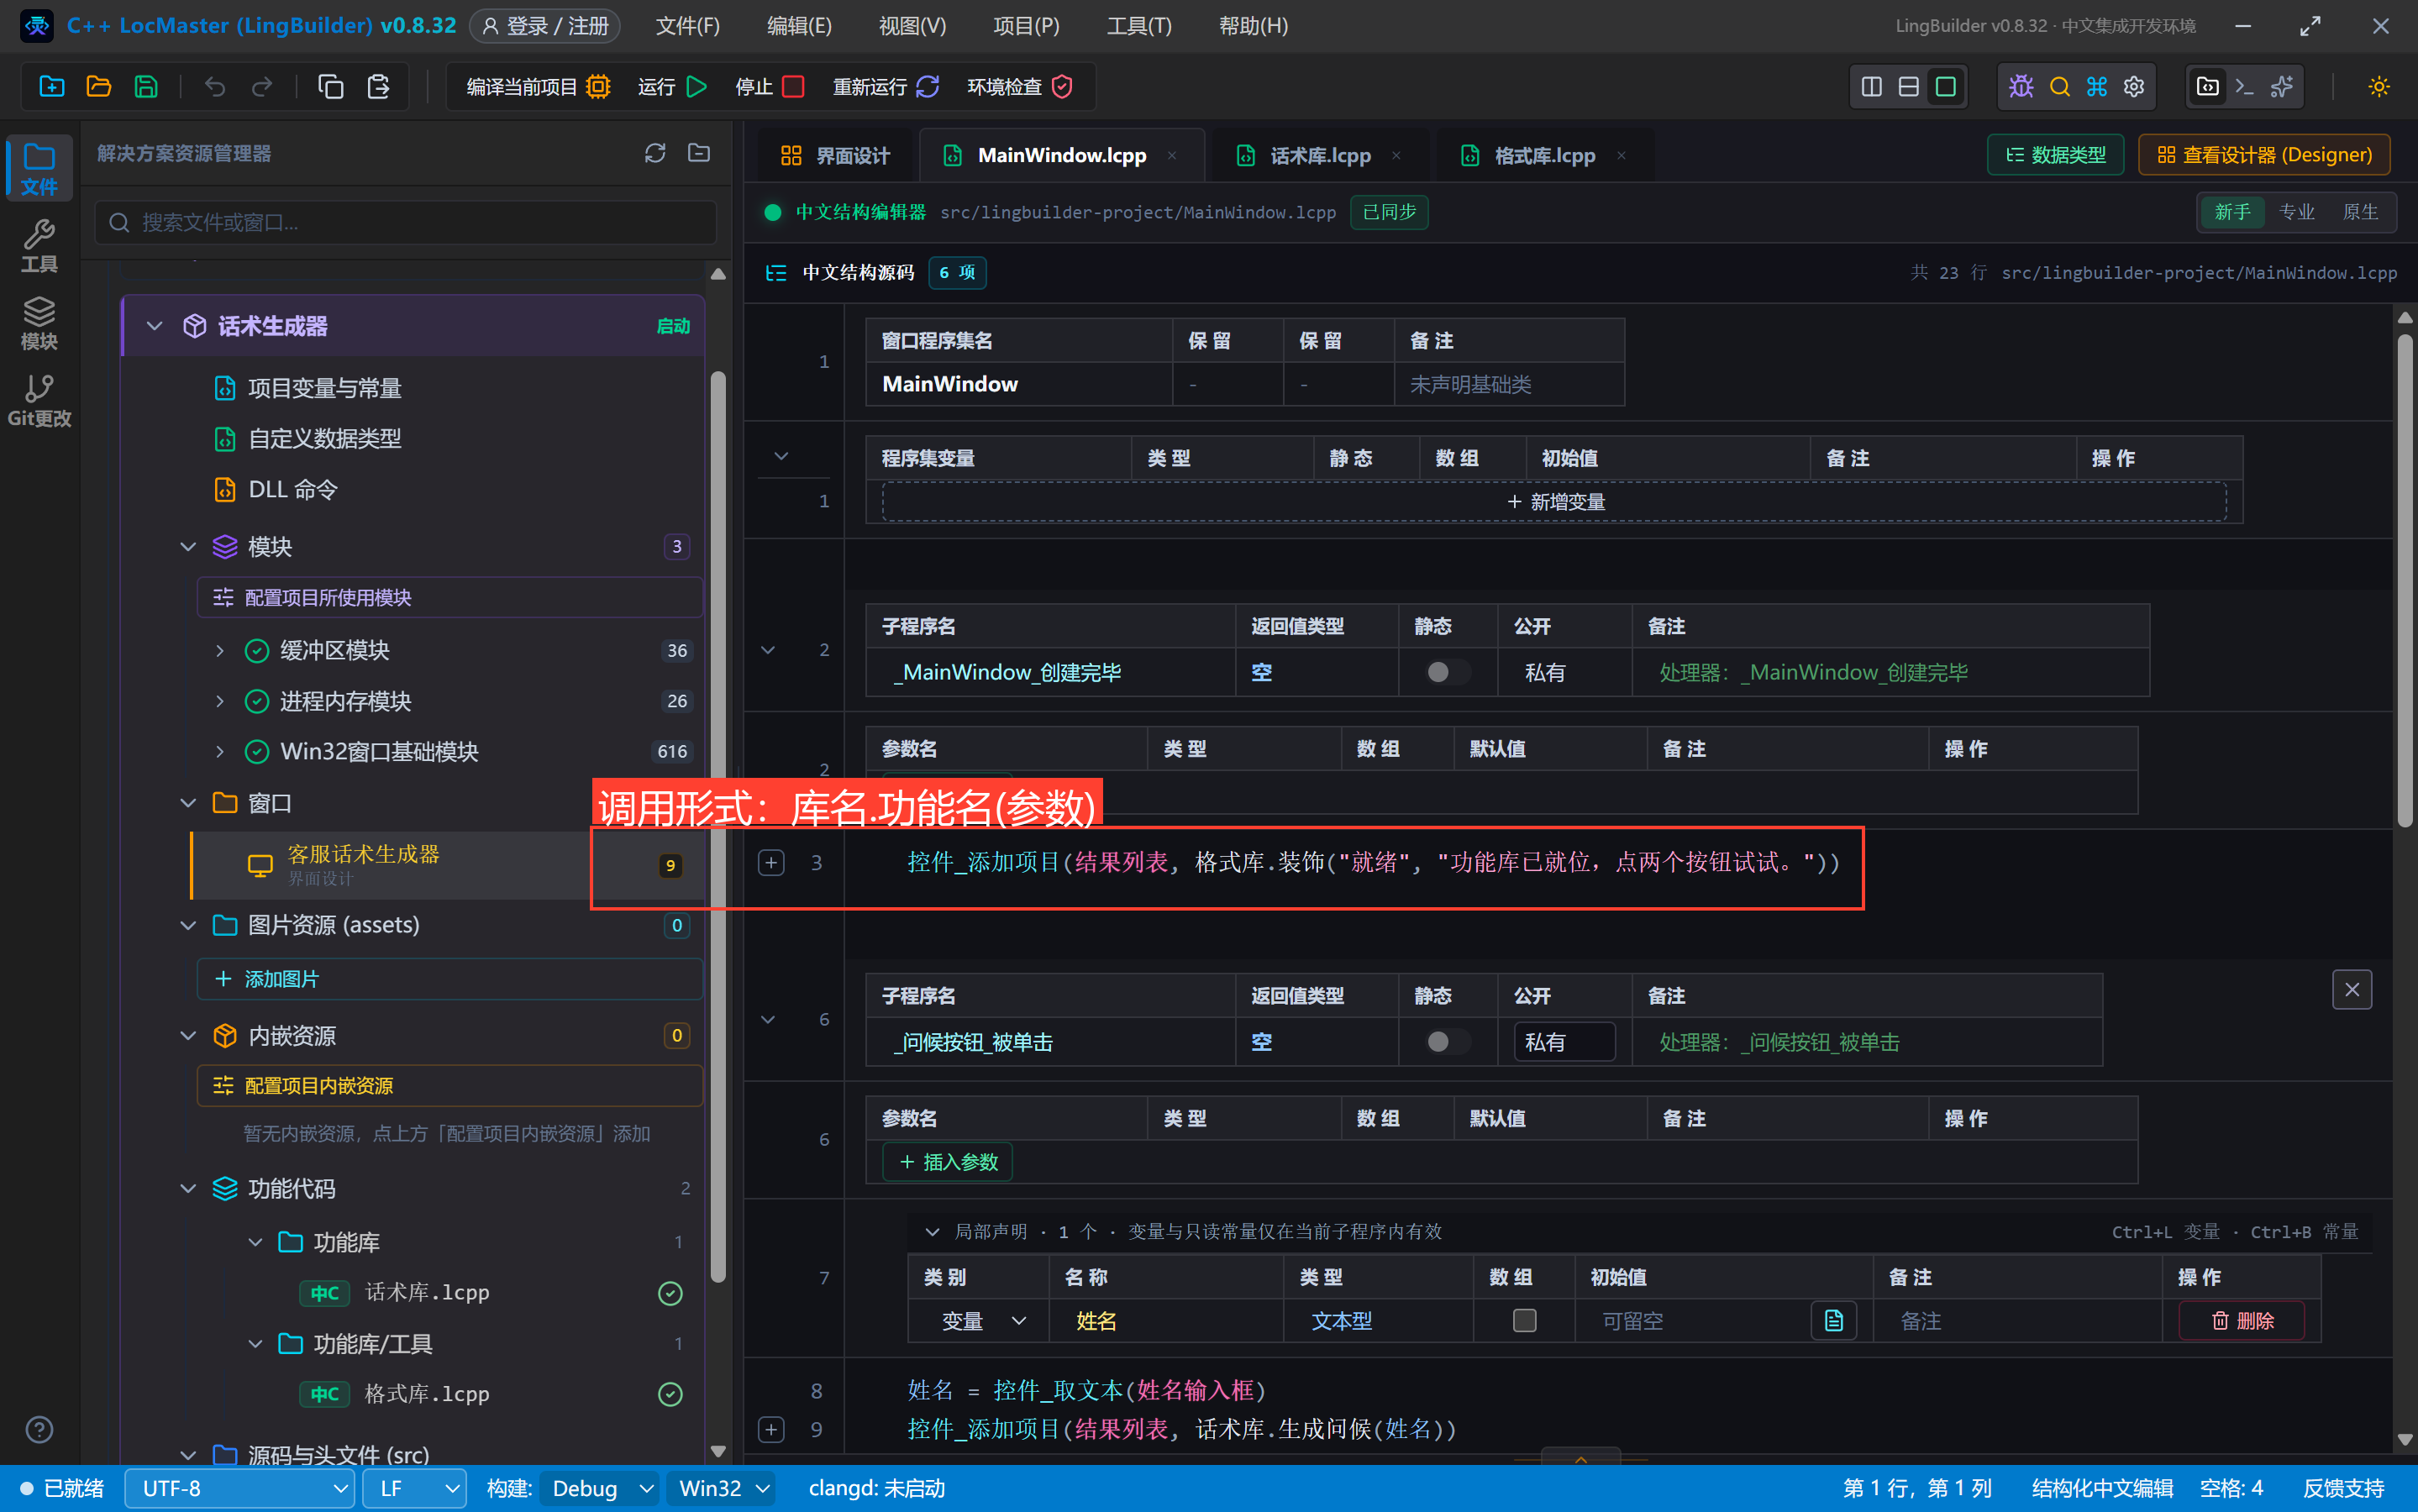Click 查看设计器 (Designer) button
The height and width of the screenshot is (1512, 2418).
(2264, 155)
